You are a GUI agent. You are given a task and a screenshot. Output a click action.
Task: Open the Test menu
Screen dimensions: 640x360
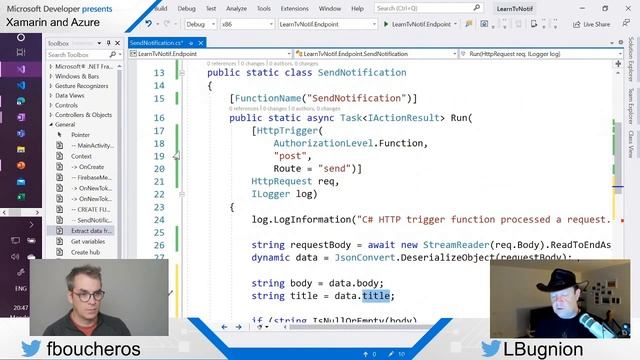[x=211, y=9]
